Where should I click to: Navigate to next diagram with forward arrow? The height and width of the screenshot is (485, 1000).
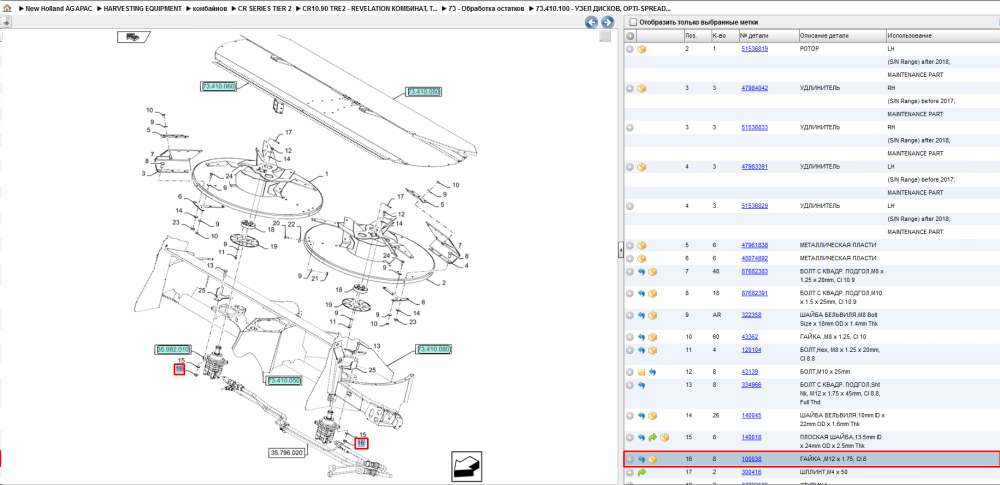pos(607,23)
